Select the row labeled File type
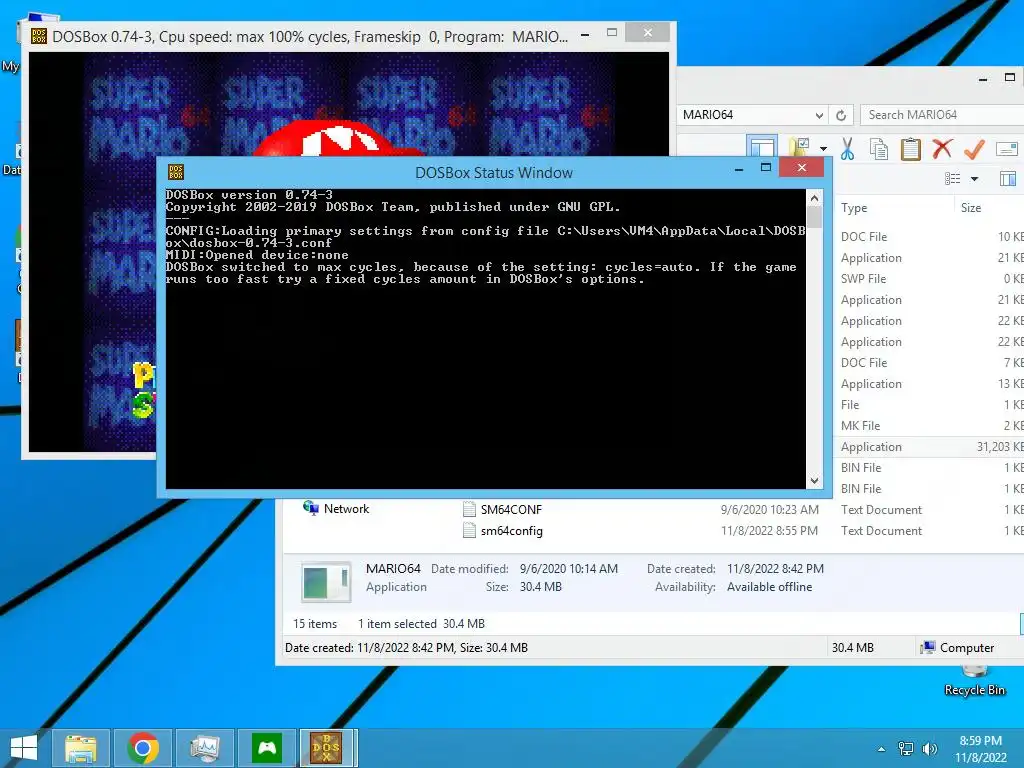1024x768 pixels. (930, 405)
